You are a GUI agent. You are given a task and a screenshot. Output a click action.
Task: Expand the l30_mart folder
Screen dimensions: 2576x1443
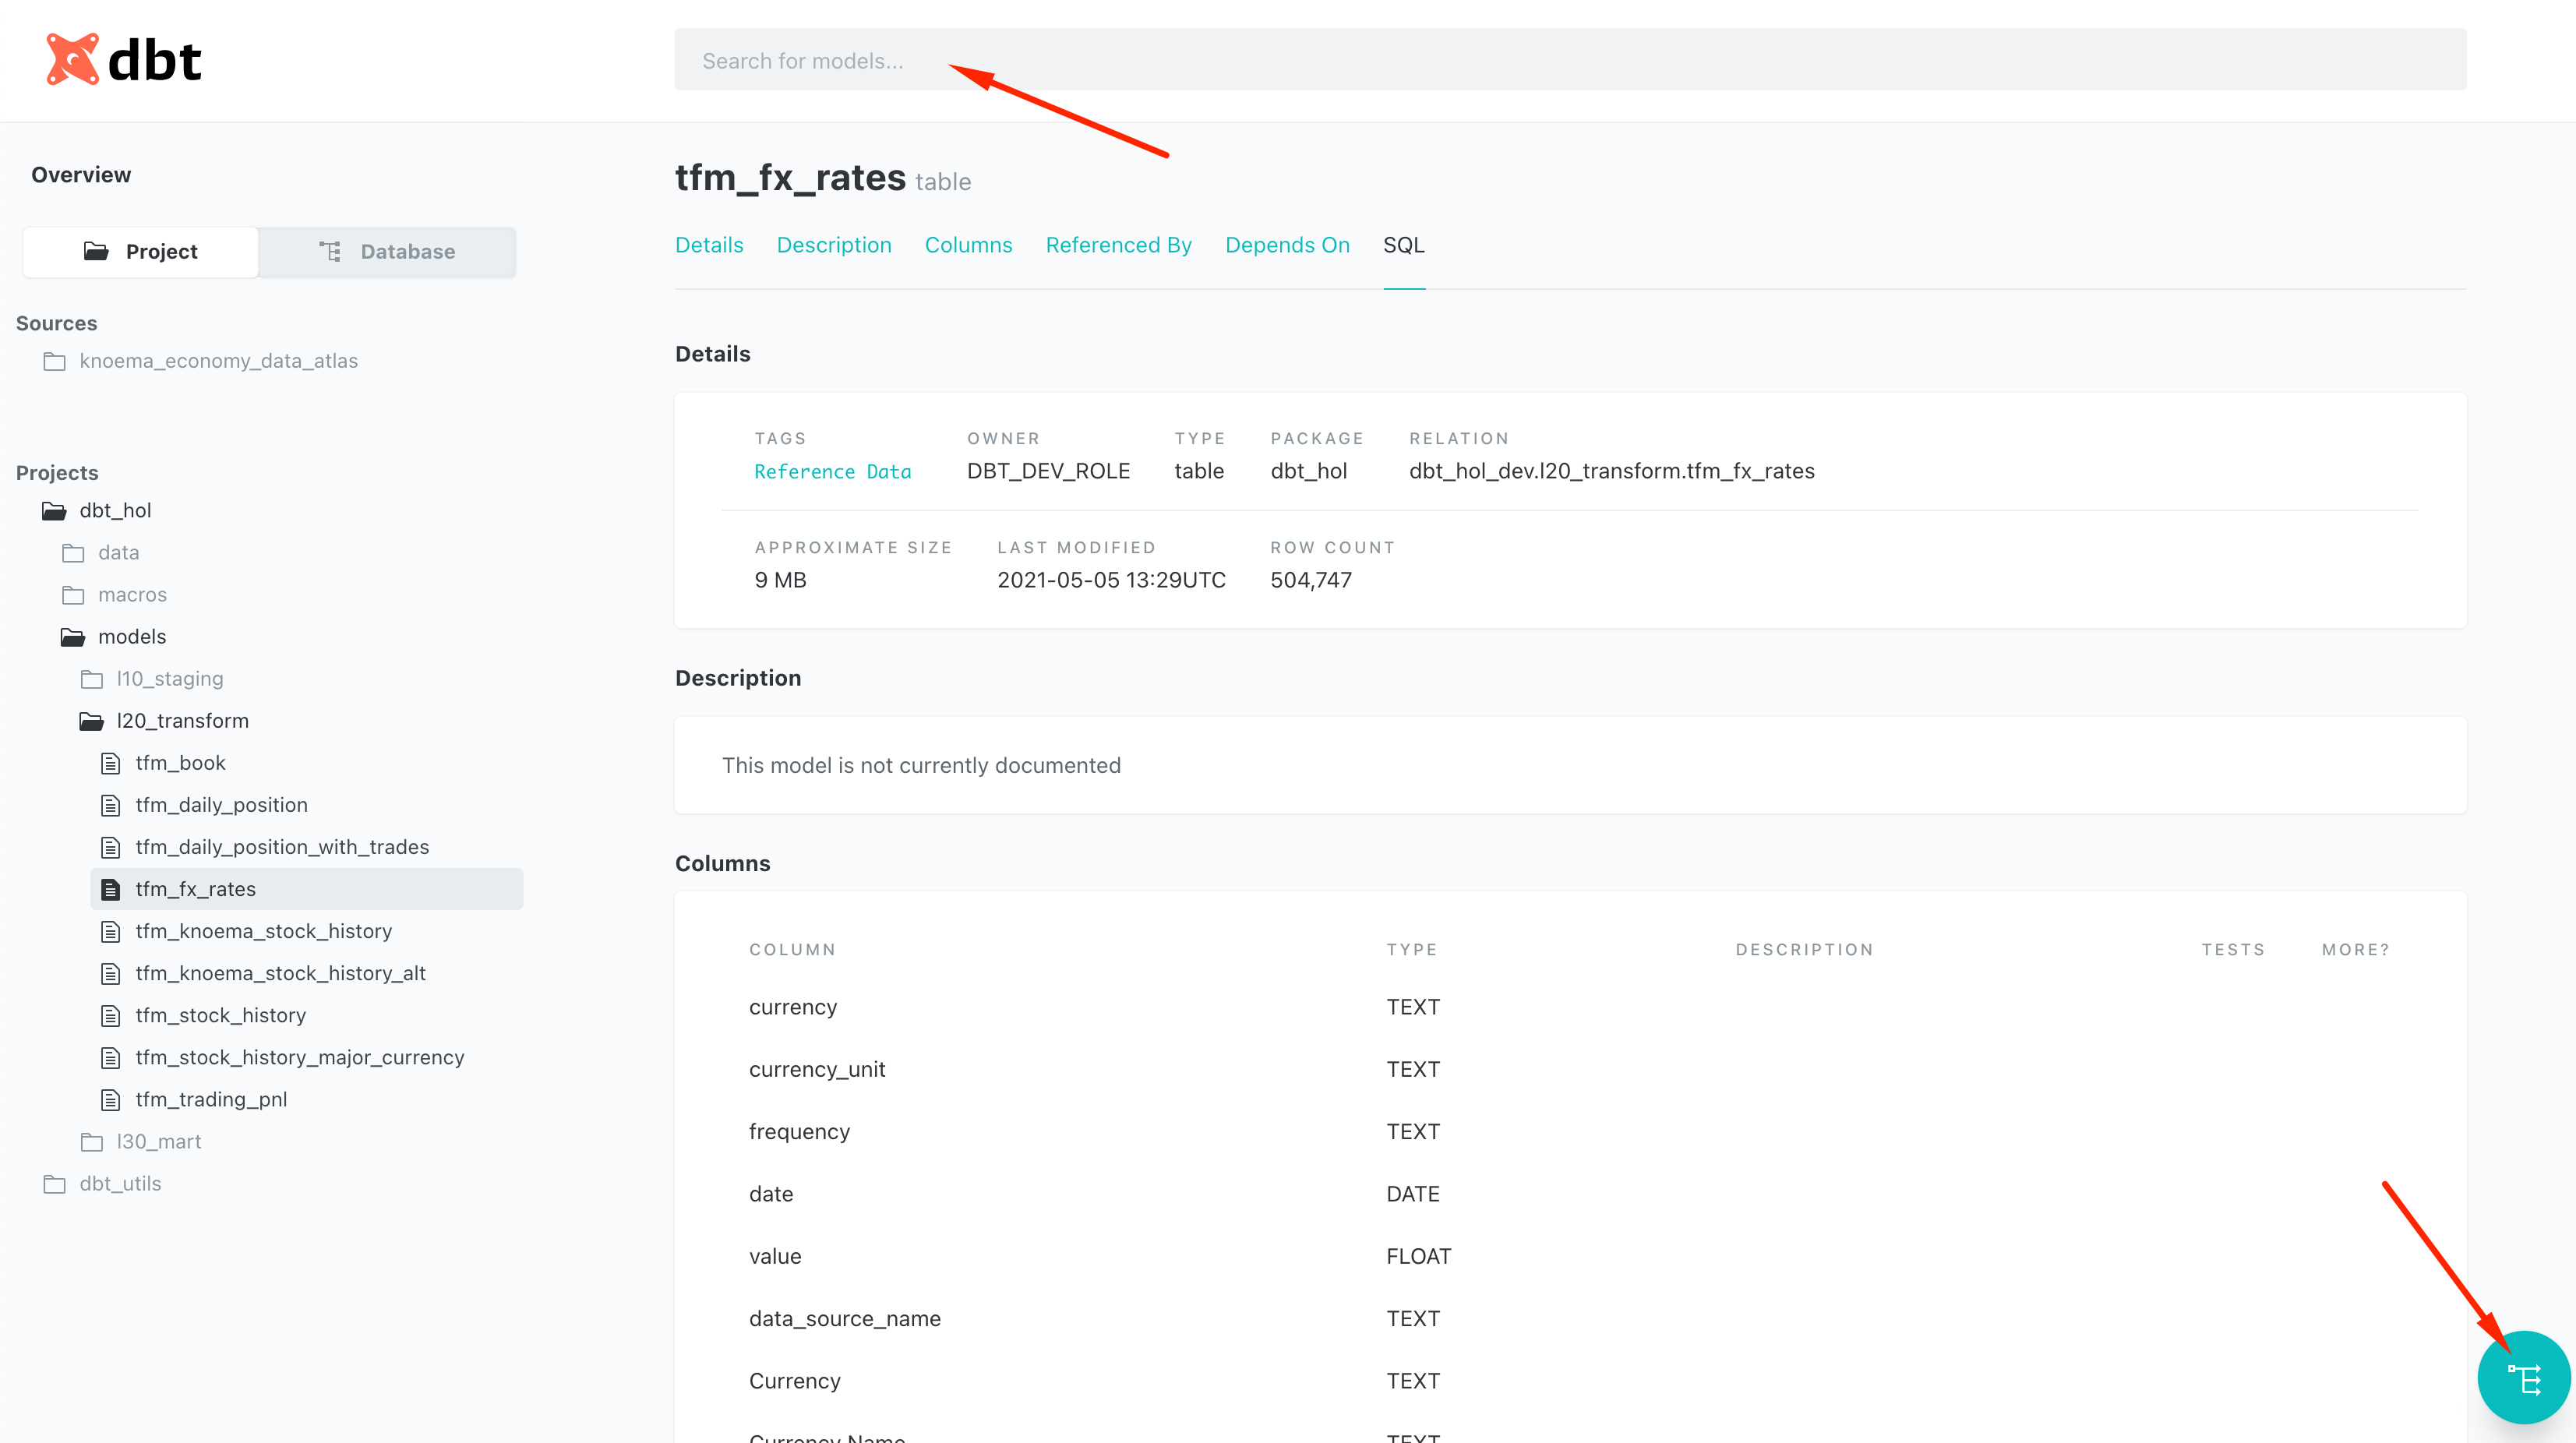pos(158,1142)
